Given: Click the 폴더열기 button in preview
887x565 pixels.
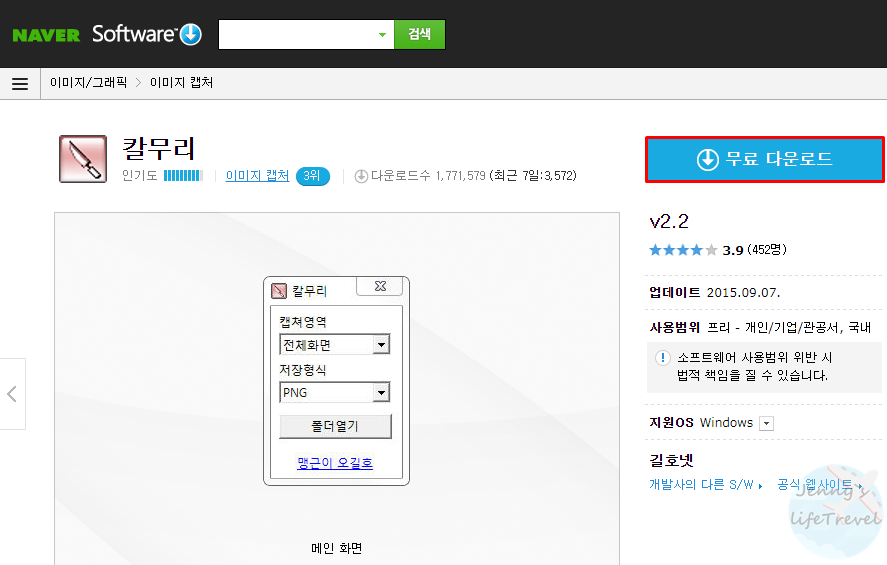Looking at the screenshot, I should click(x=335, y=426).
